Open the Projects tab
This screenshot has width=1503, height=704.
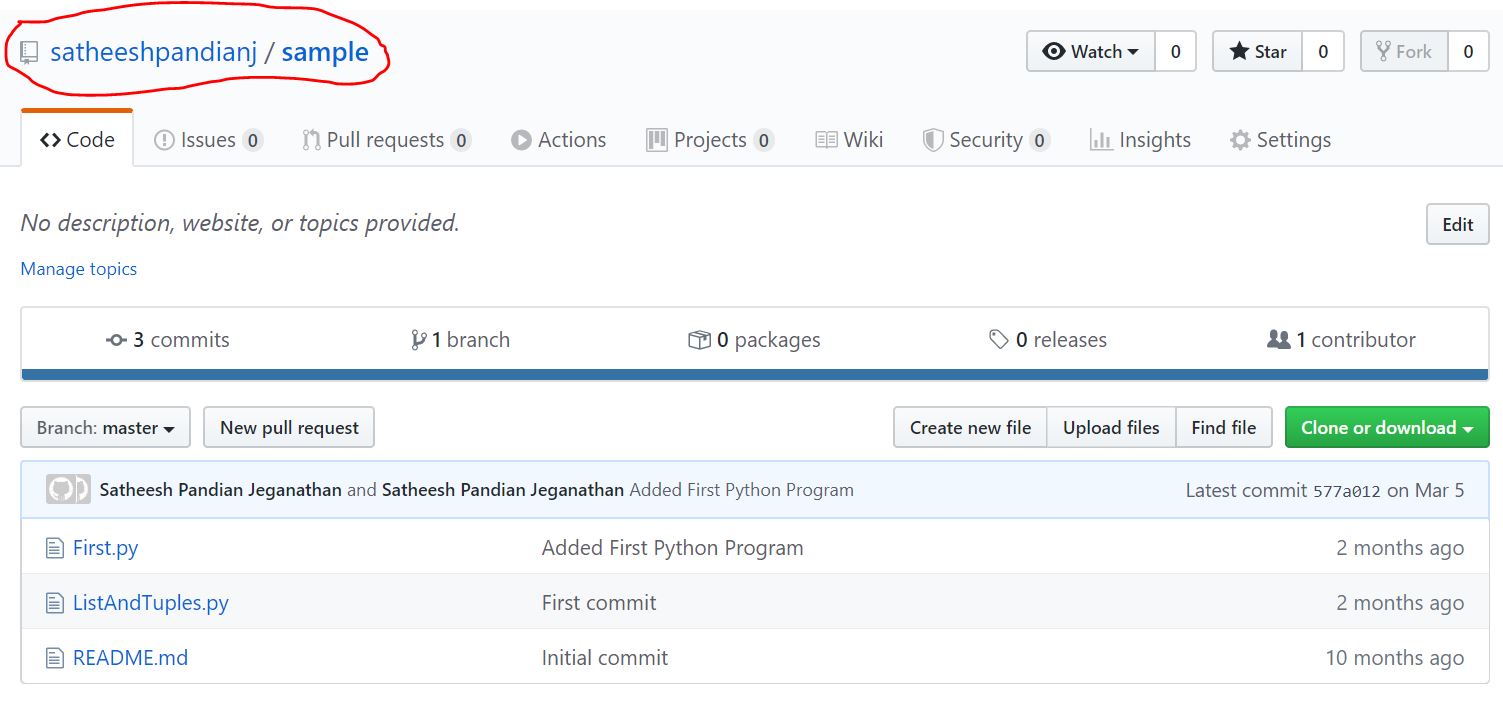(710, 140)
